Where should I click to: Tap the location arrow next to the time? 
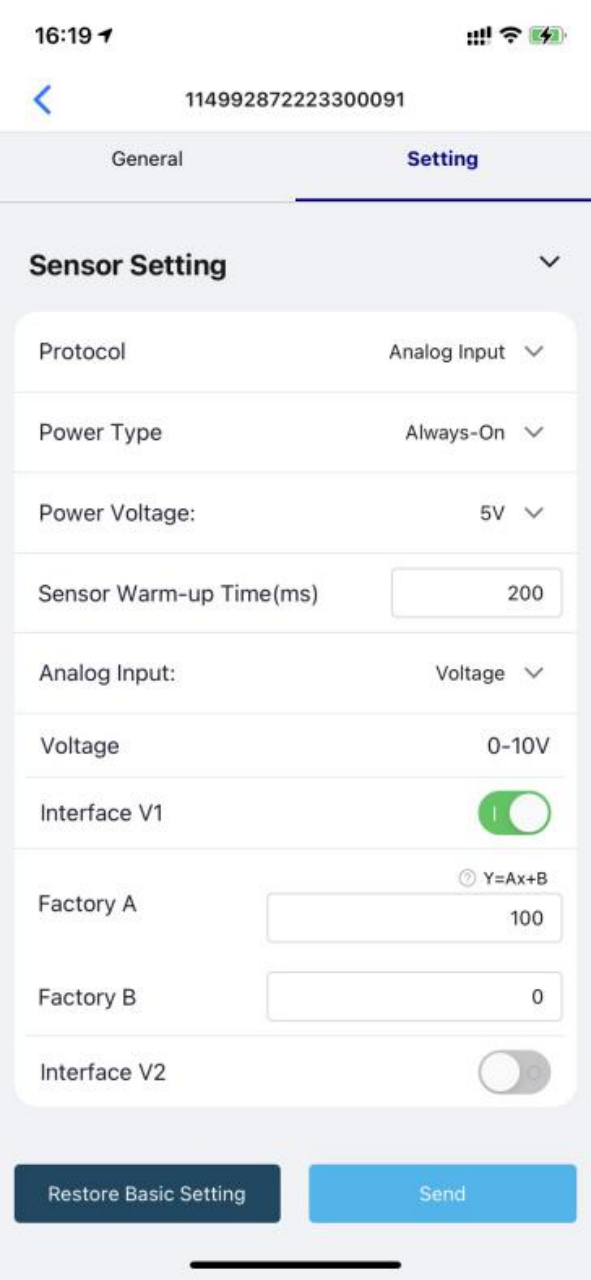tap(106, 36)
